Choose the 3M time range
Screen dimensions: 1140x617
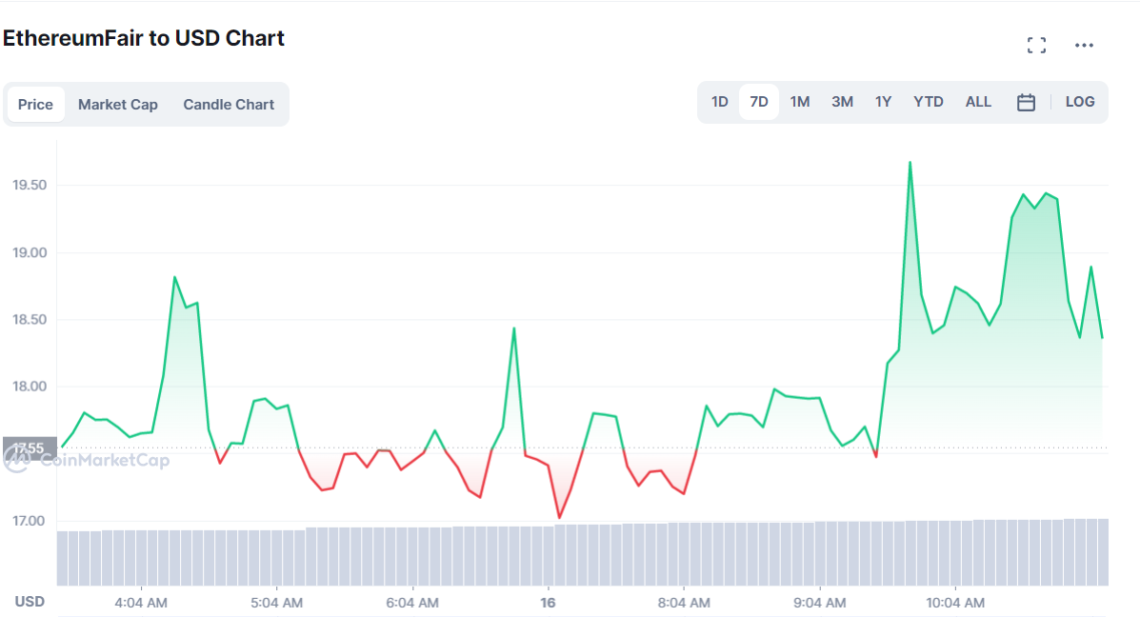(842, 102)
